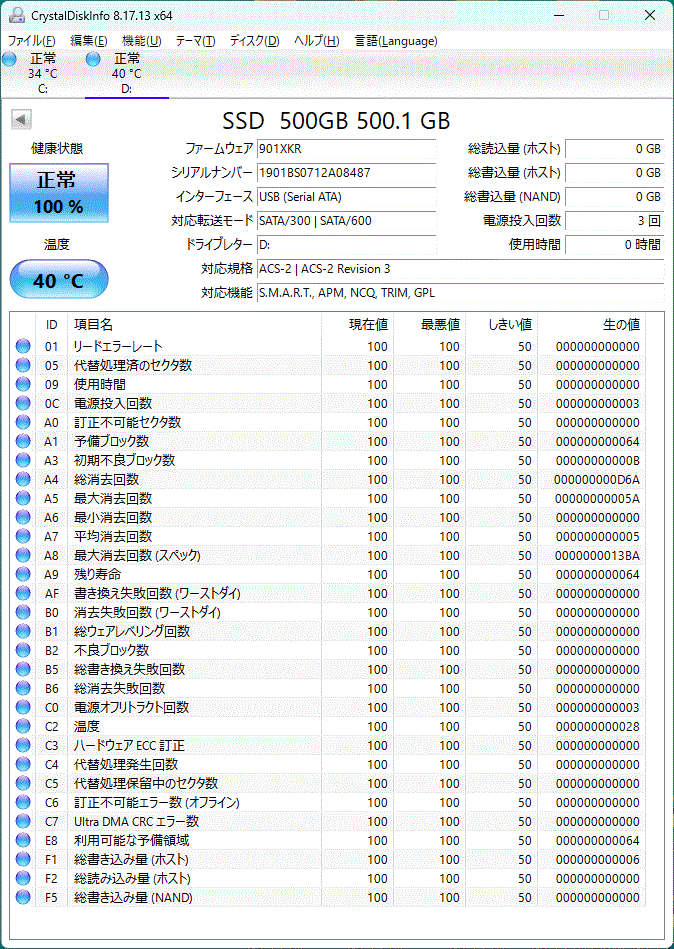Click the しきい値 column header
Image resolution: width=674 pixels, height=949 pixels.
coord(502,324)
